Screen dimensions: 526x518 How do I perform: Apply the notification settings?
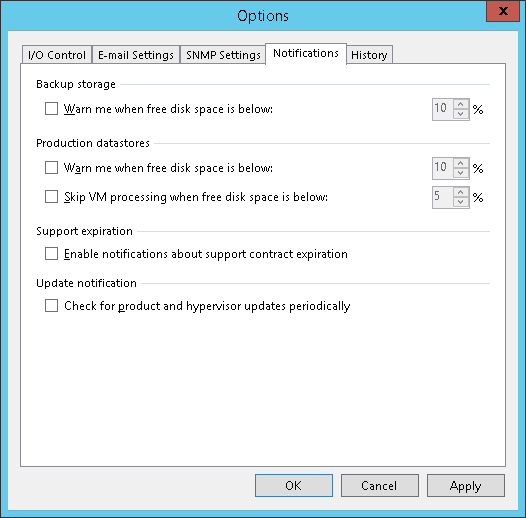click(466, 485)
